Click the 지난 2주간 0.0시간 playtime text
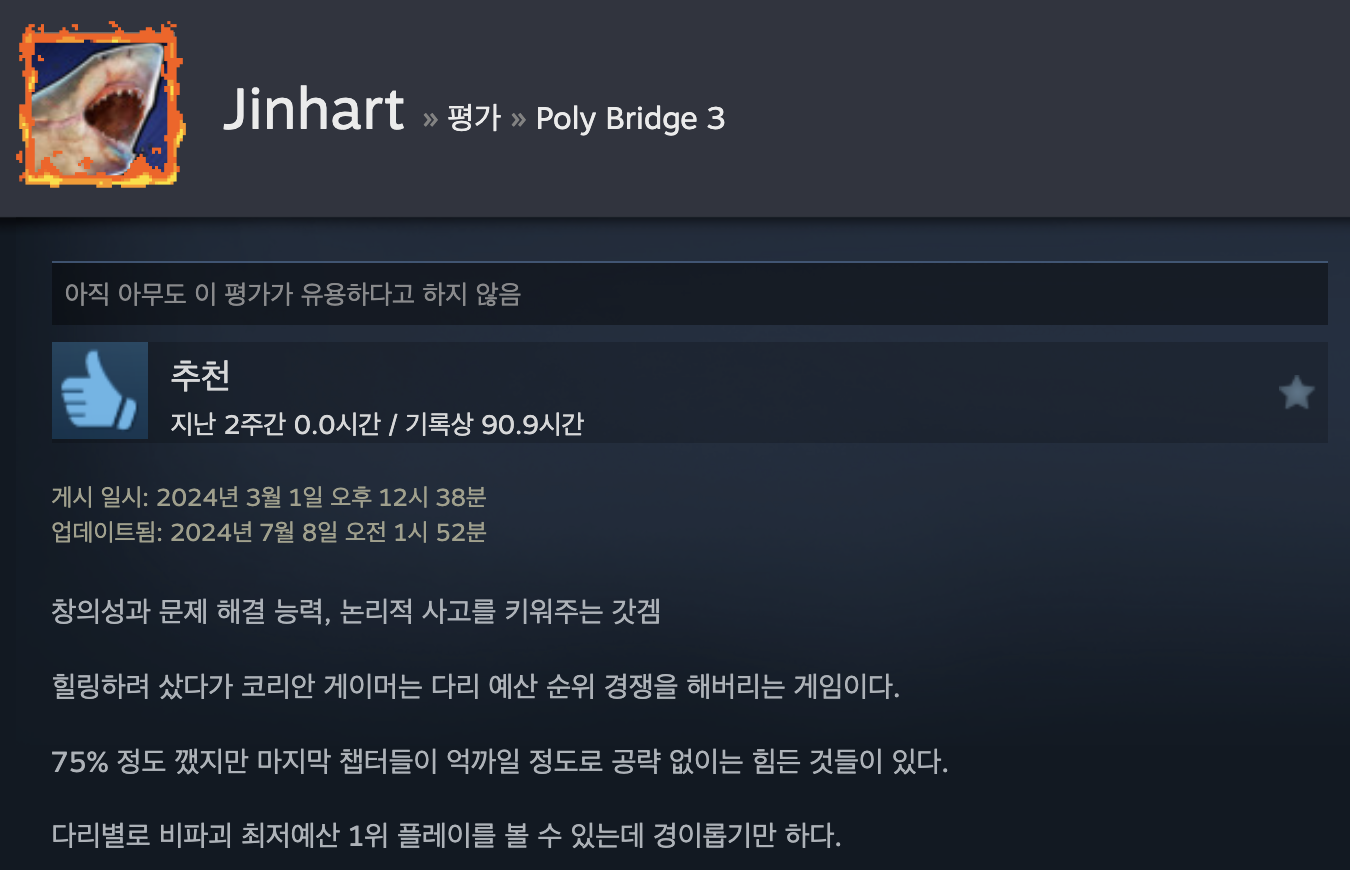The image size is (1350, 870). point(275,424)
